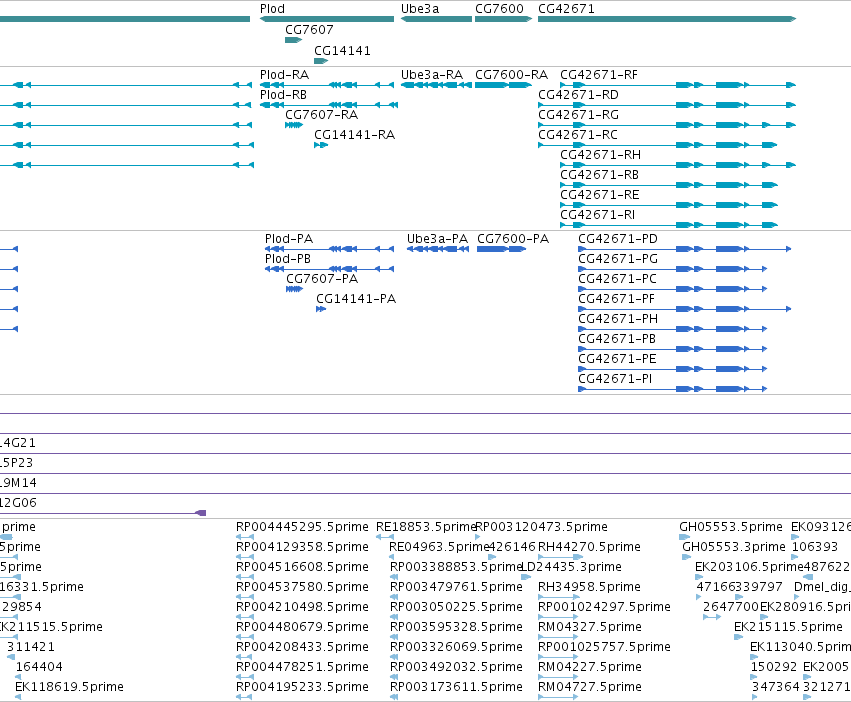The image size is (851, 702).
Task: Click protein label Plod-PB
Action: coord(288,258)
